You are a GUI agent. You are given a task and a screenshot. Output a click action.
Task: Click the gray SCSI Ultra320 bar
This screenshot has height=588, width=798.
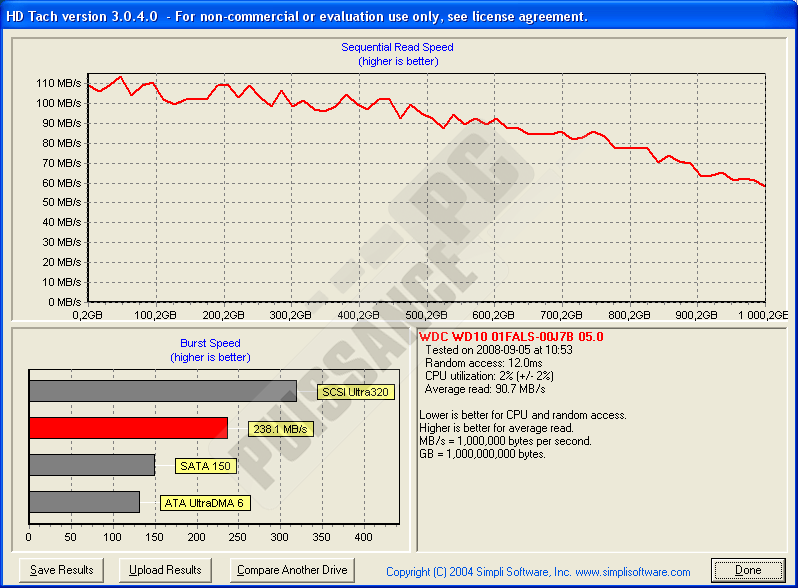[162, 391]
